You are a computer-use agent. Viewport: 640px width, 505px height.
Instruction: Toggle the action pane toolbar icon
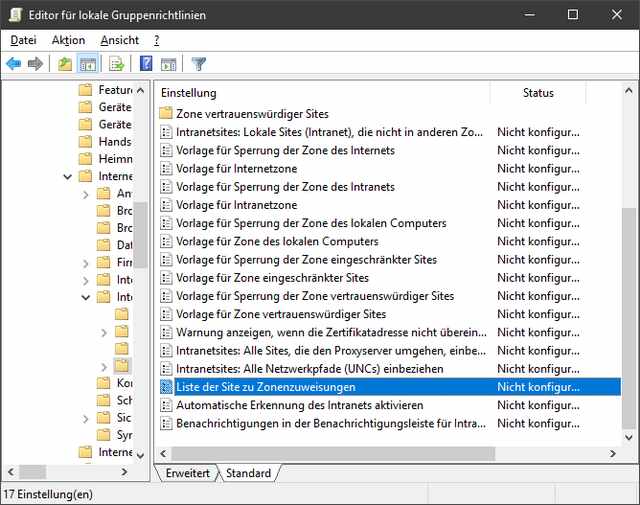(x=169, y=64)
